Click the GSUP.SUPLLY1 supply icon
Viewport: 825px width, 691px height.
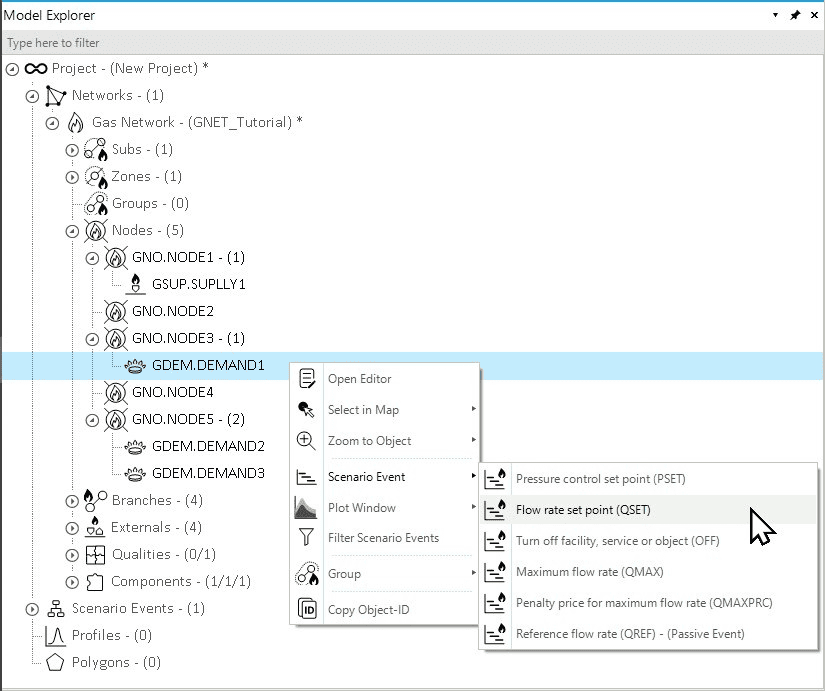tap(136, 285)
